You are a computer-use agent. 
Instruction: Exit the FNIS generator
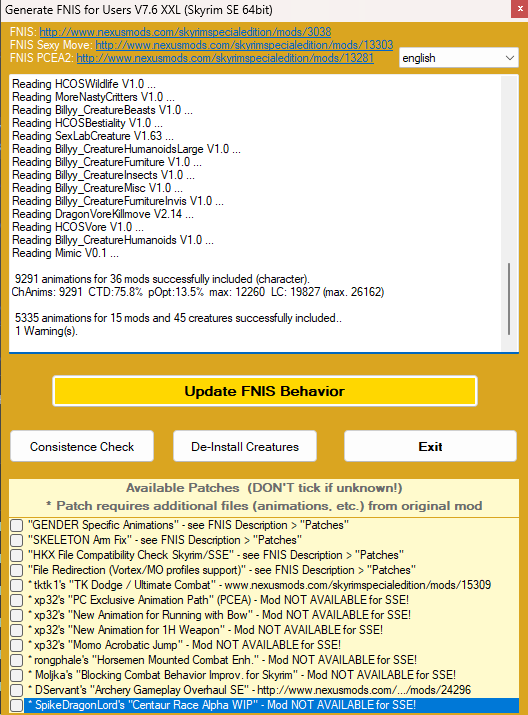click(430, 446)
